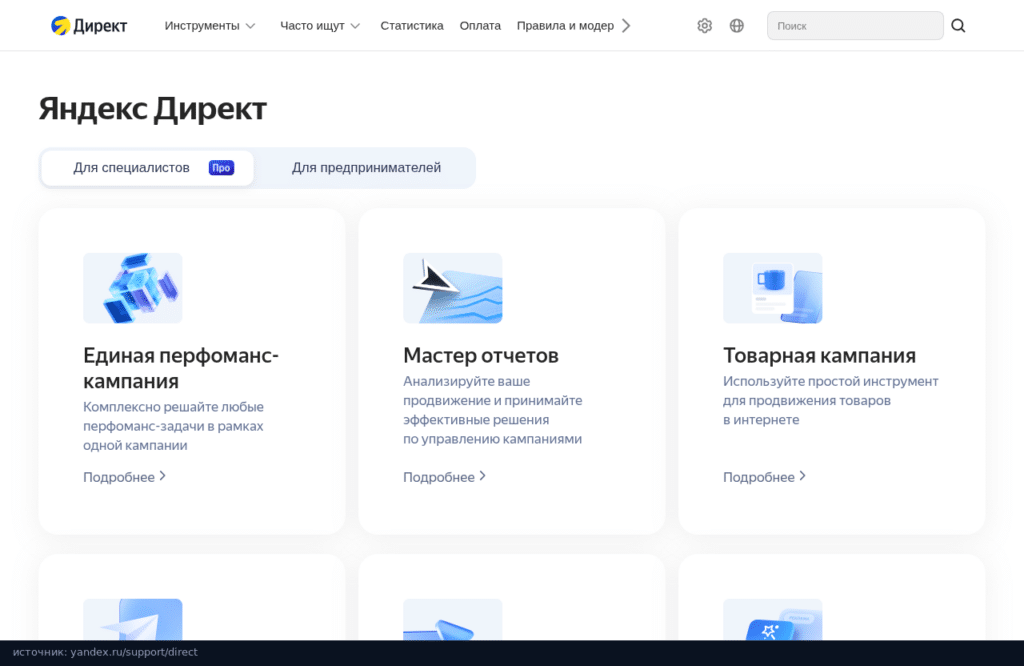
Task: Click the search magnifier icon
Action: [x=958, y=25]
